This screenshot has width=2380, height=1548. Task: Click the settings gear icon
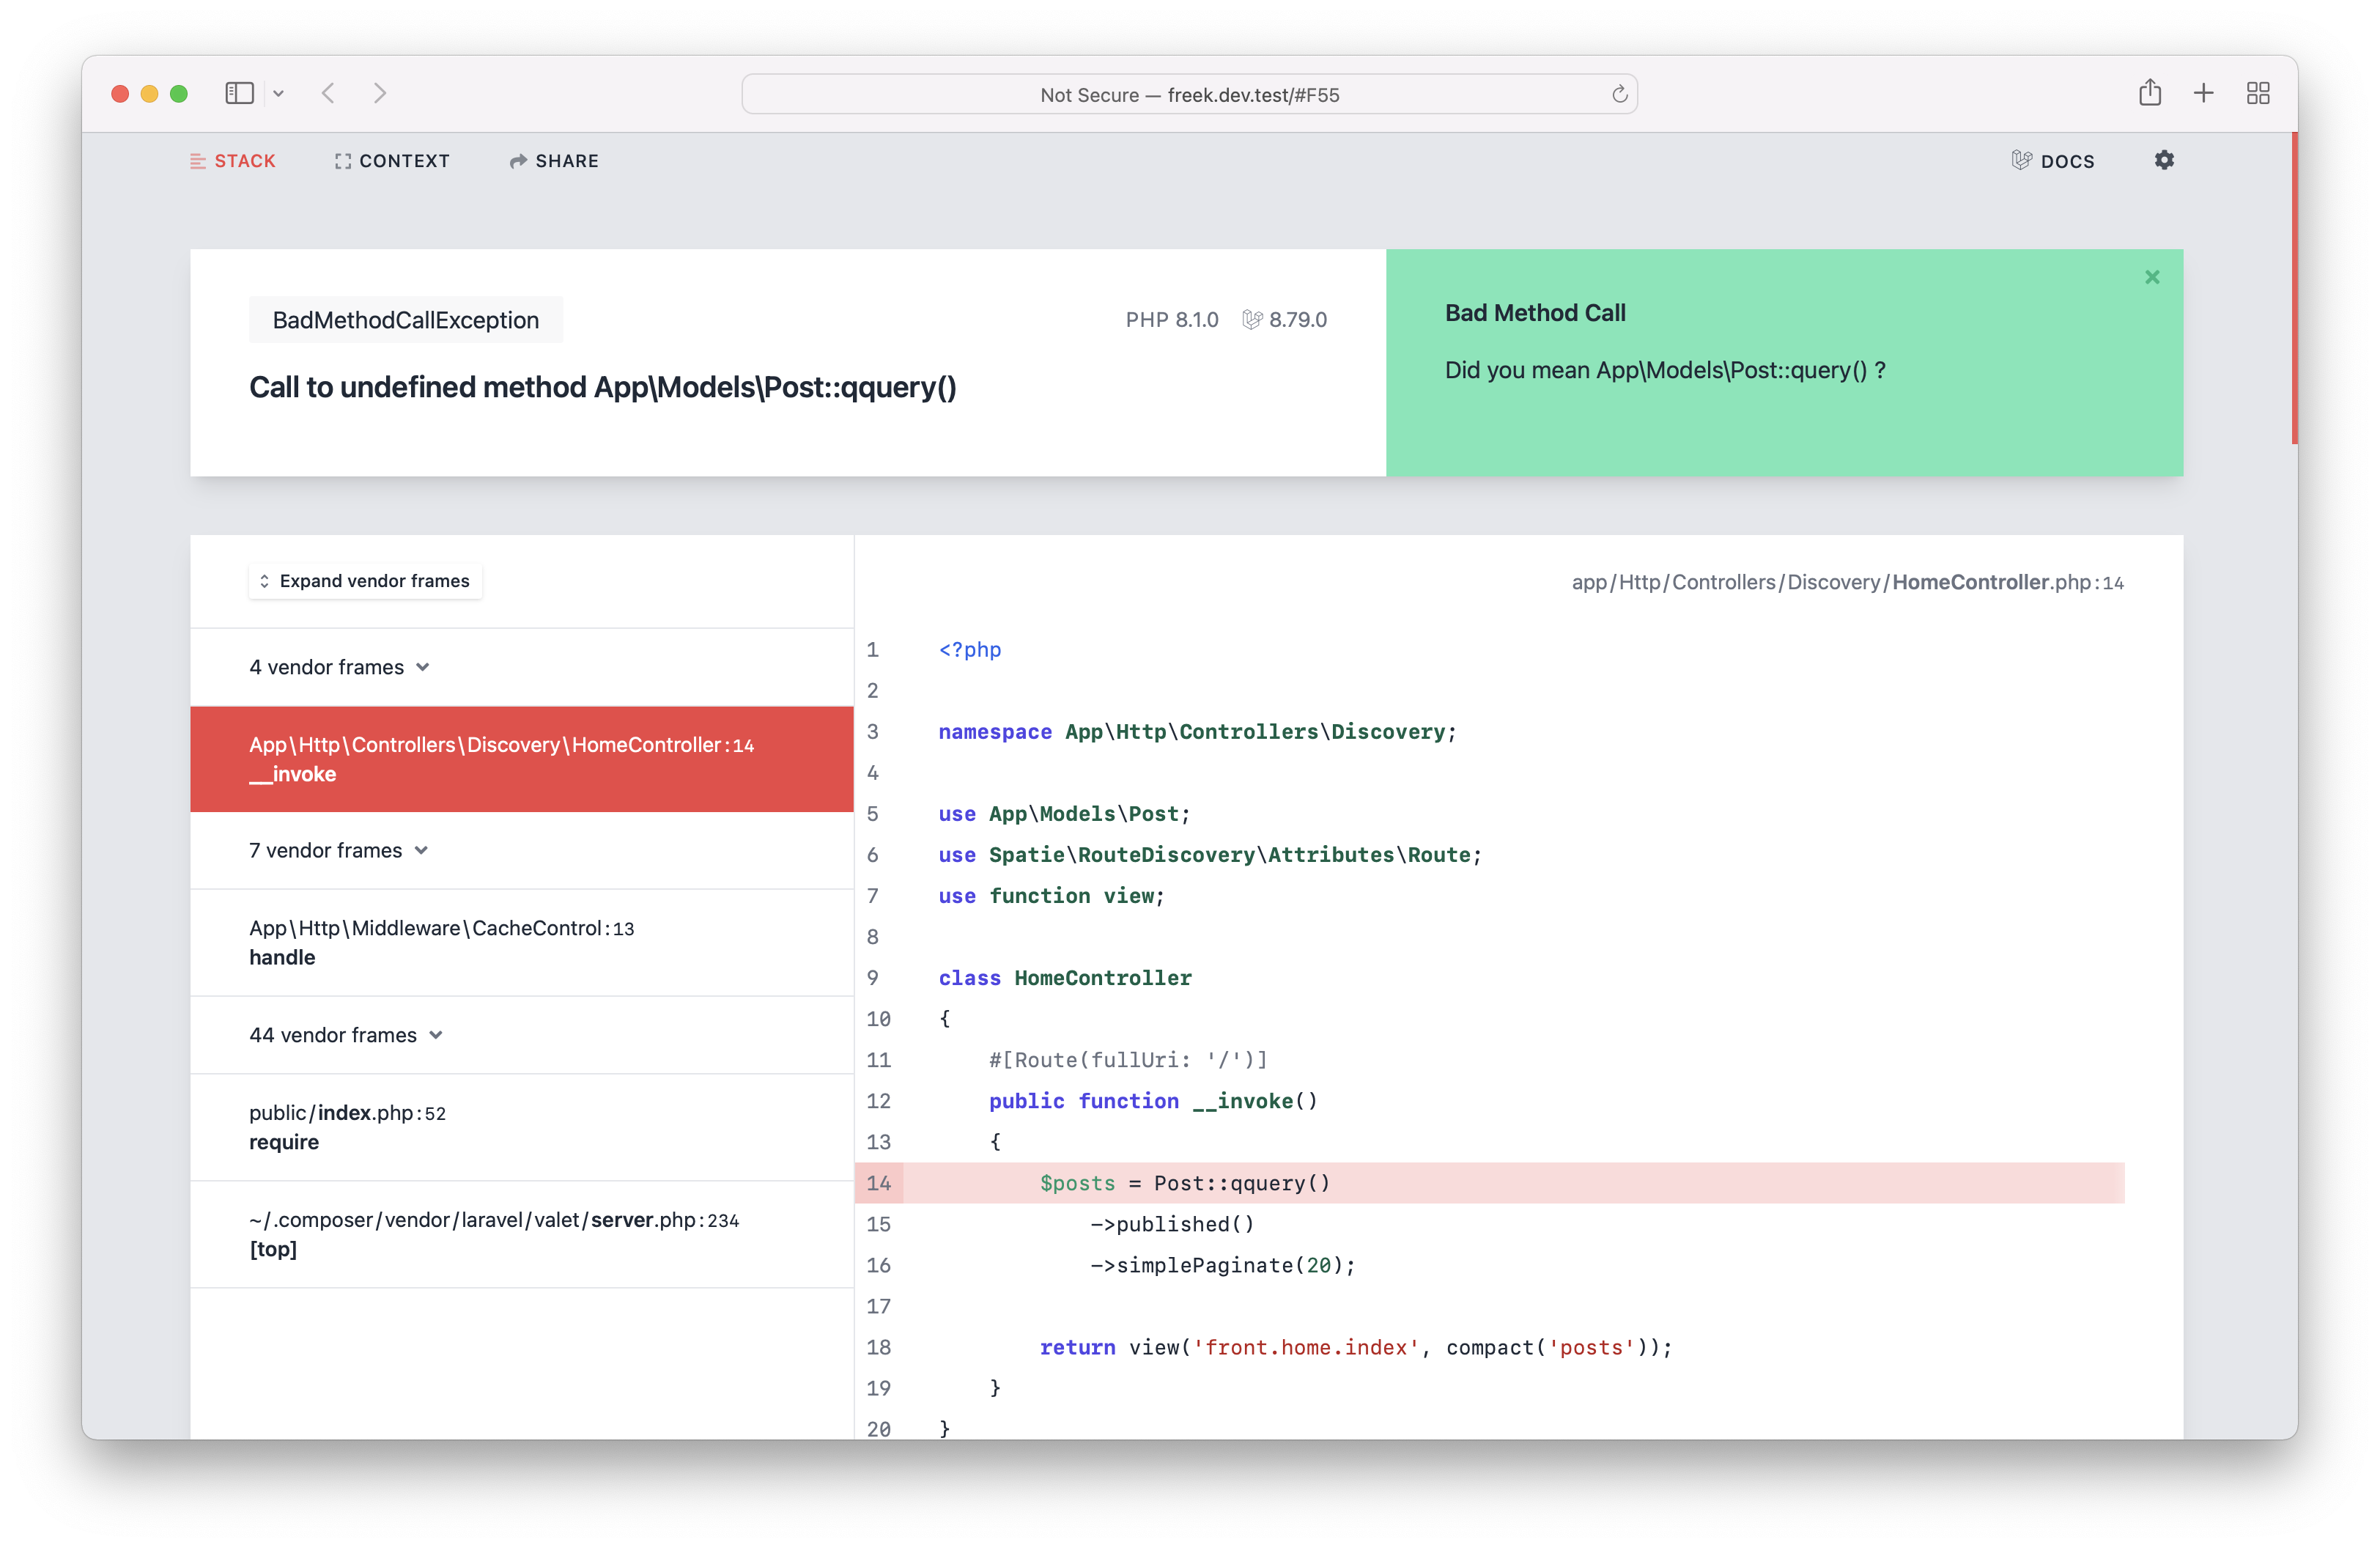(2165, 160)
